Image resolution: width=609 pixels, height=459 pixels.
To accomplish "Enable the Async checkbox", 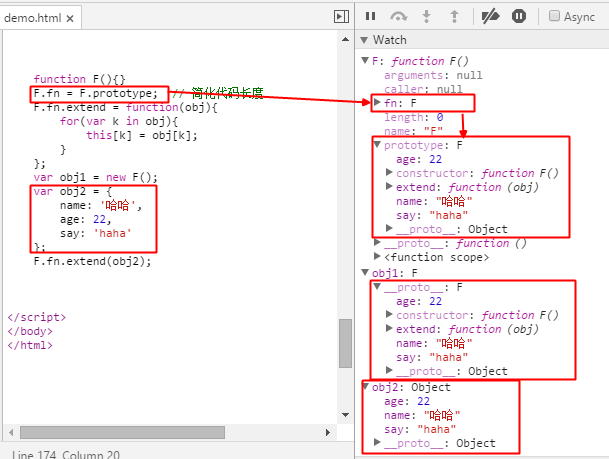I will pos(555,16).
